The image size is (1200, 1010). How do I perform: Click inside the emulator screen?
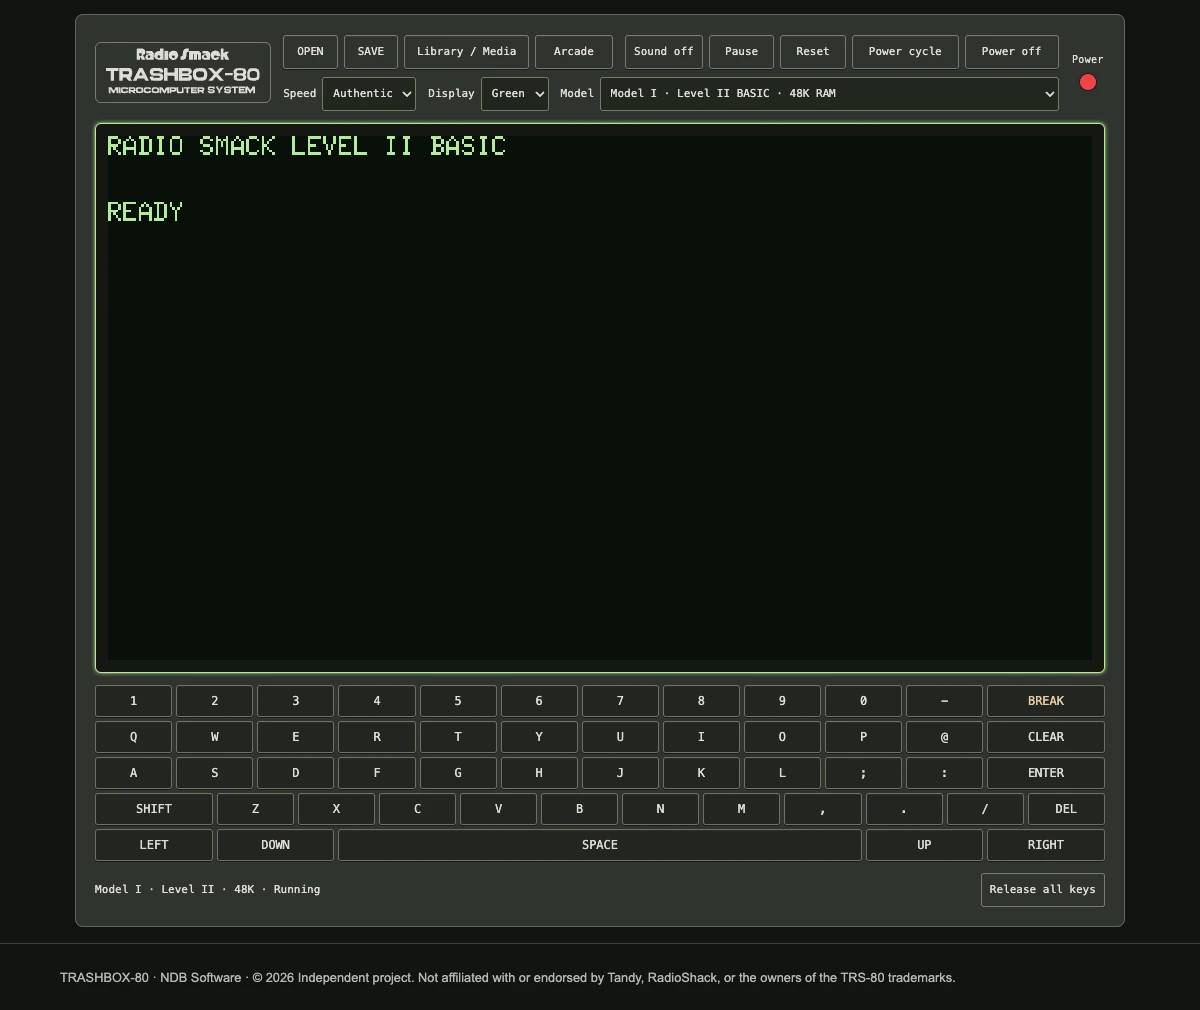point(600,398)
